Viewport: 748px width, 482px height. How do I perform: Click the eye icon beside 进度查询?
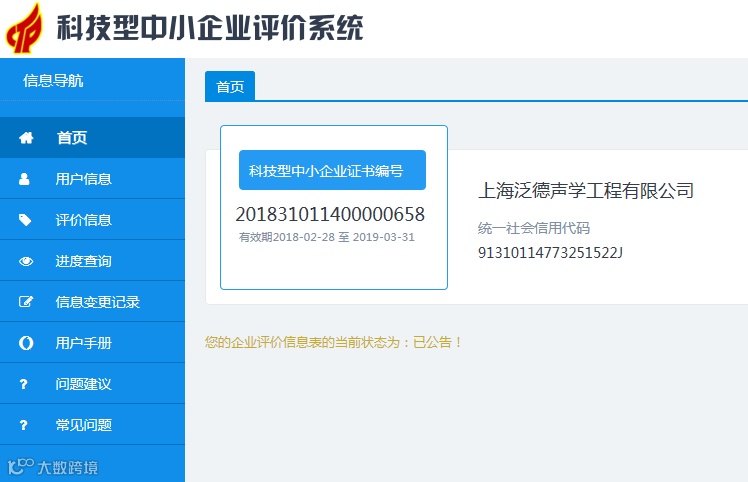26,261
